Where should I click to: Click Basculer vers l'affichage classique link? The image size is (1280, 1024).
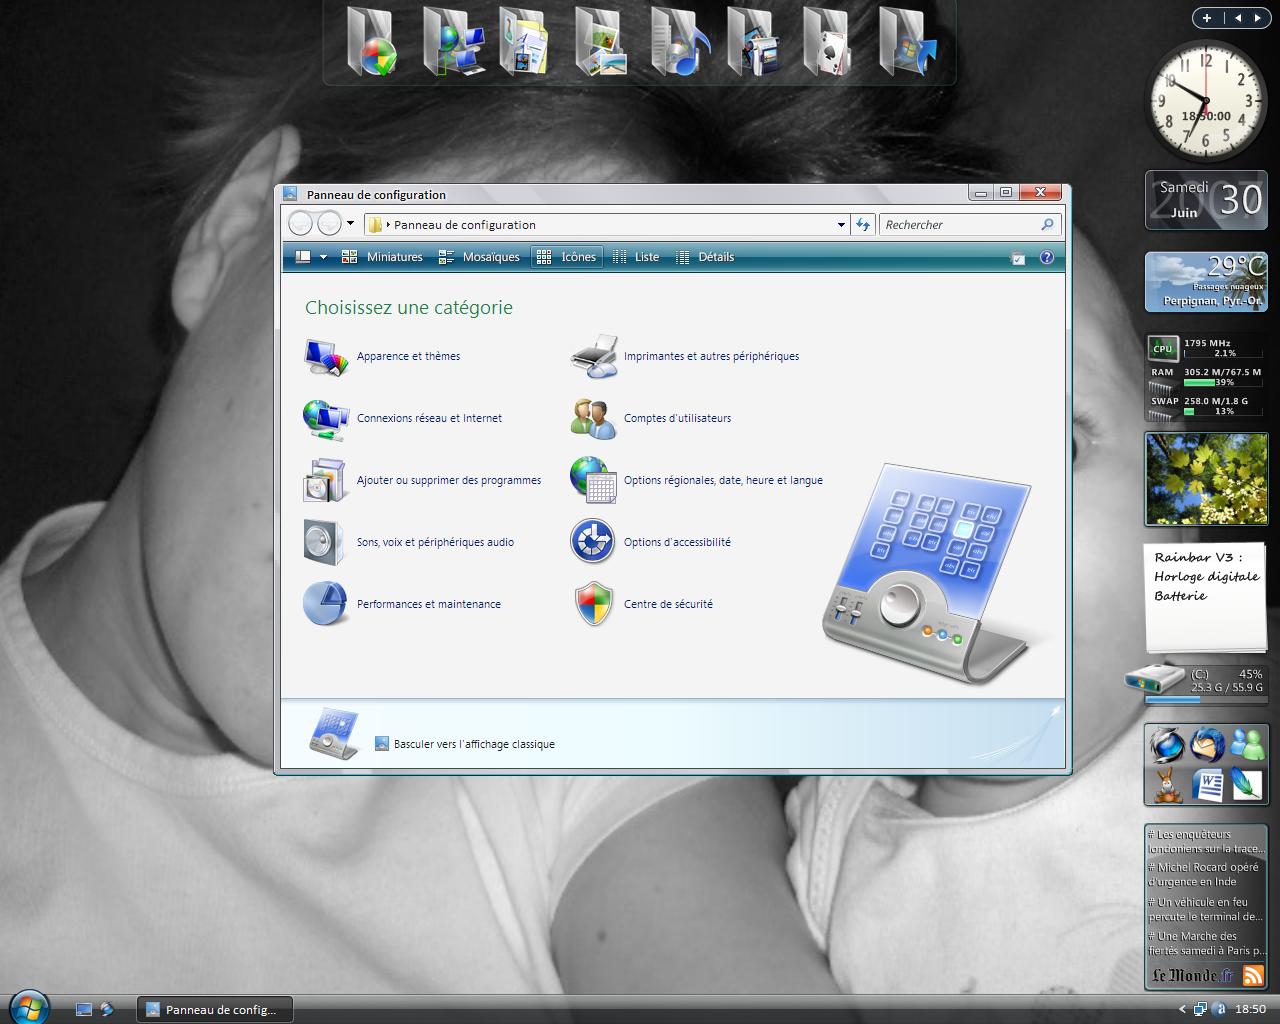coord(474,744)
